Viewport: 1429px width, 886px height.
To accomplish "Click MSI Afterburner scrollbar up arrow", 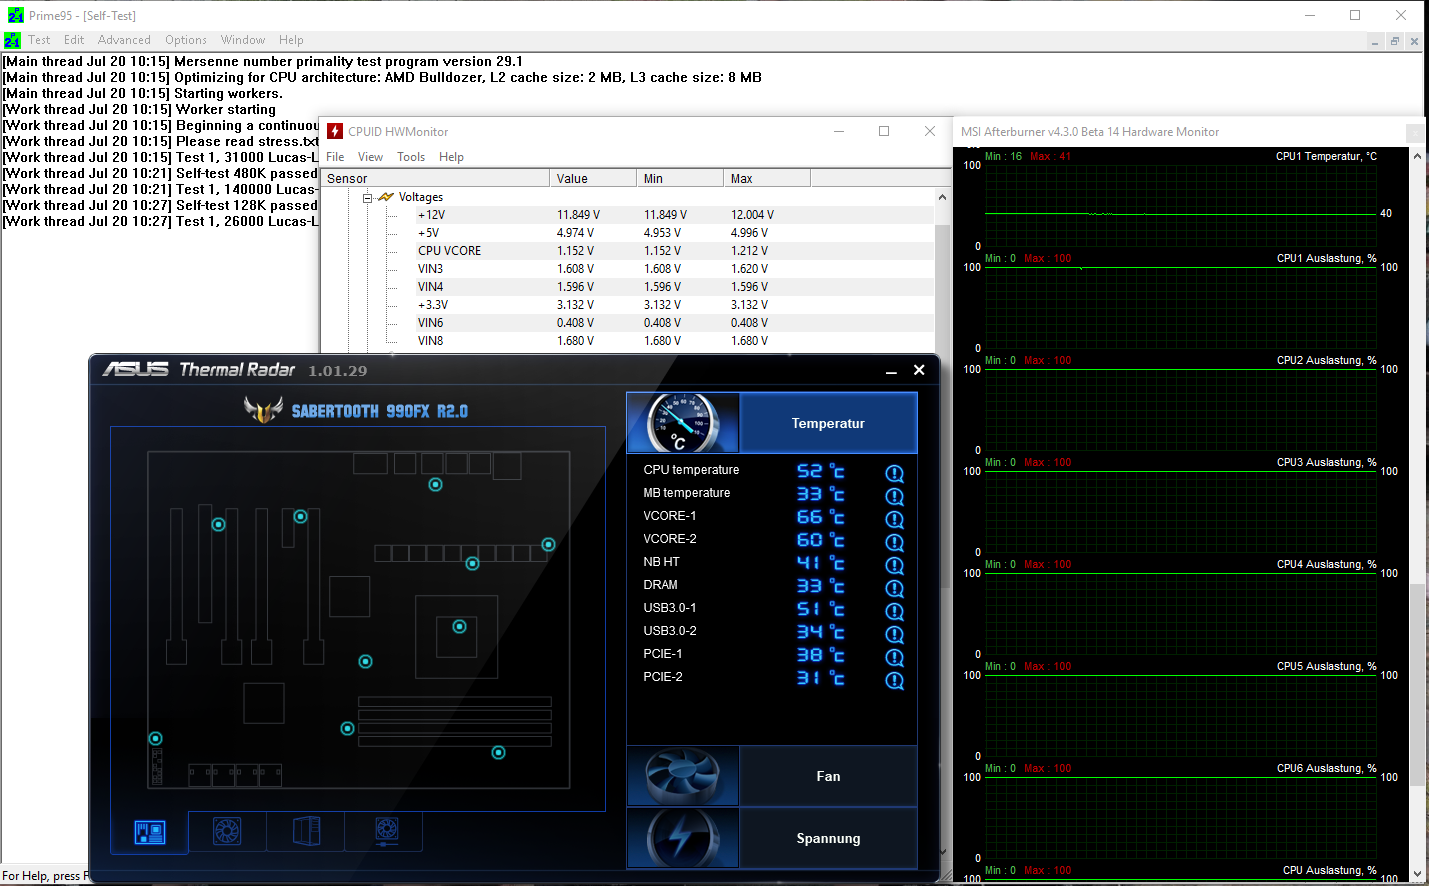I will [x=1417, y=156].
